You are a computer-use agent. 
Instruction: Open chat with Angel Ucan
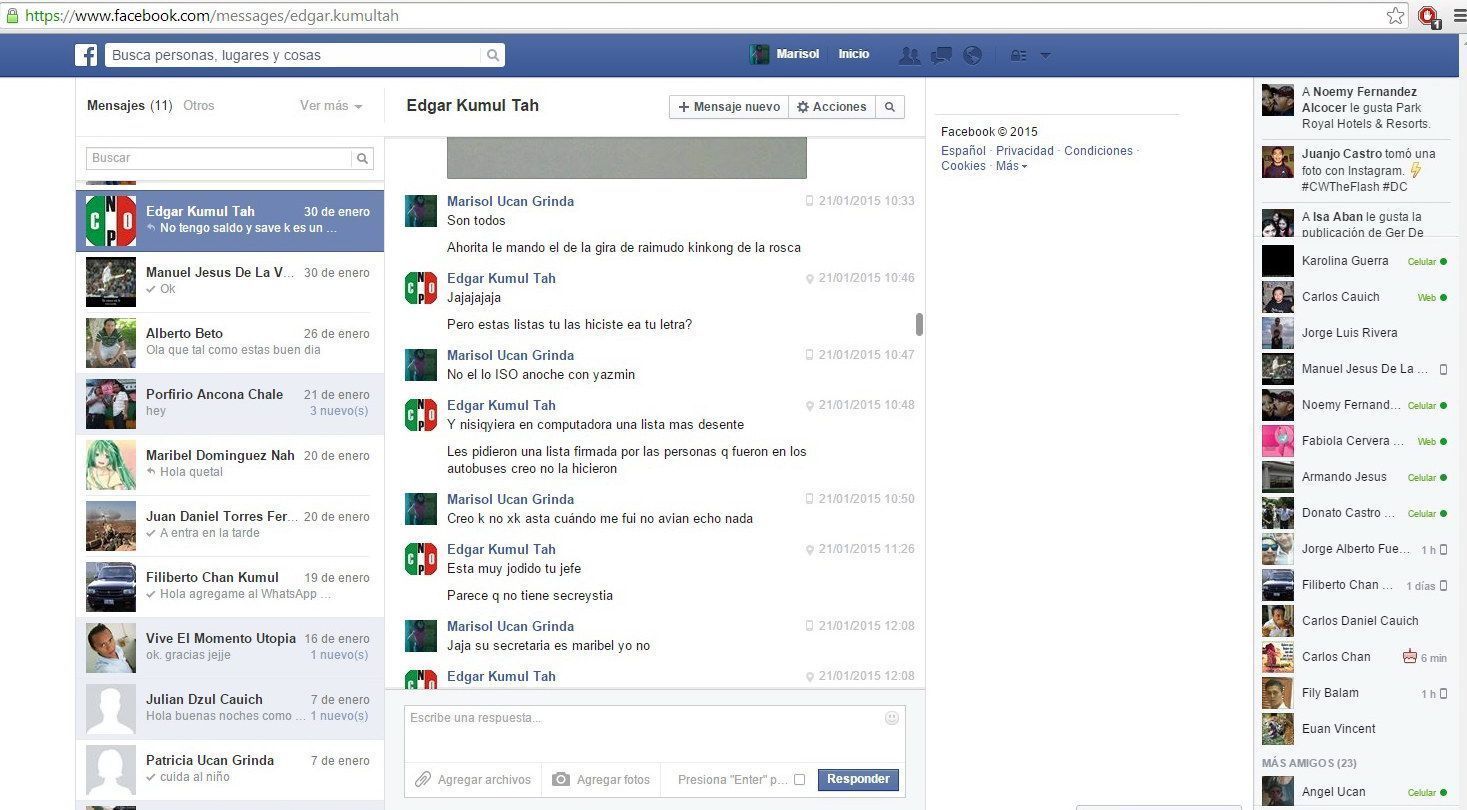click(x=1355, y=792)
